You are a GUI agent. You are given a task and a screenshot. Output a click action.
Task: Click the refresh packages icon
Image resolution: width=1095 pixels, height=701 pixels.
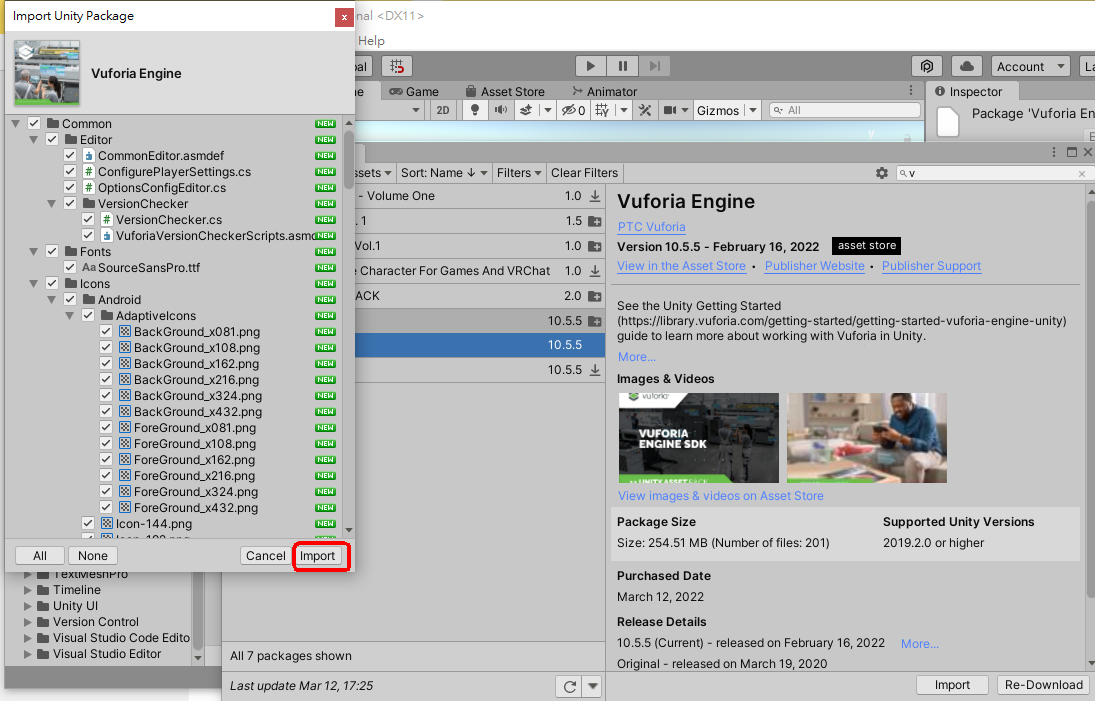570,686
